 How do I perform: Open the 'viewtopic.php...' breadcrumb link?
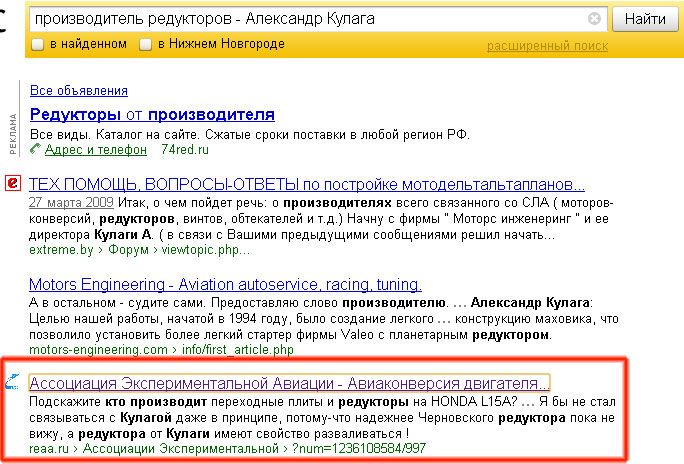tap(206, 250)
